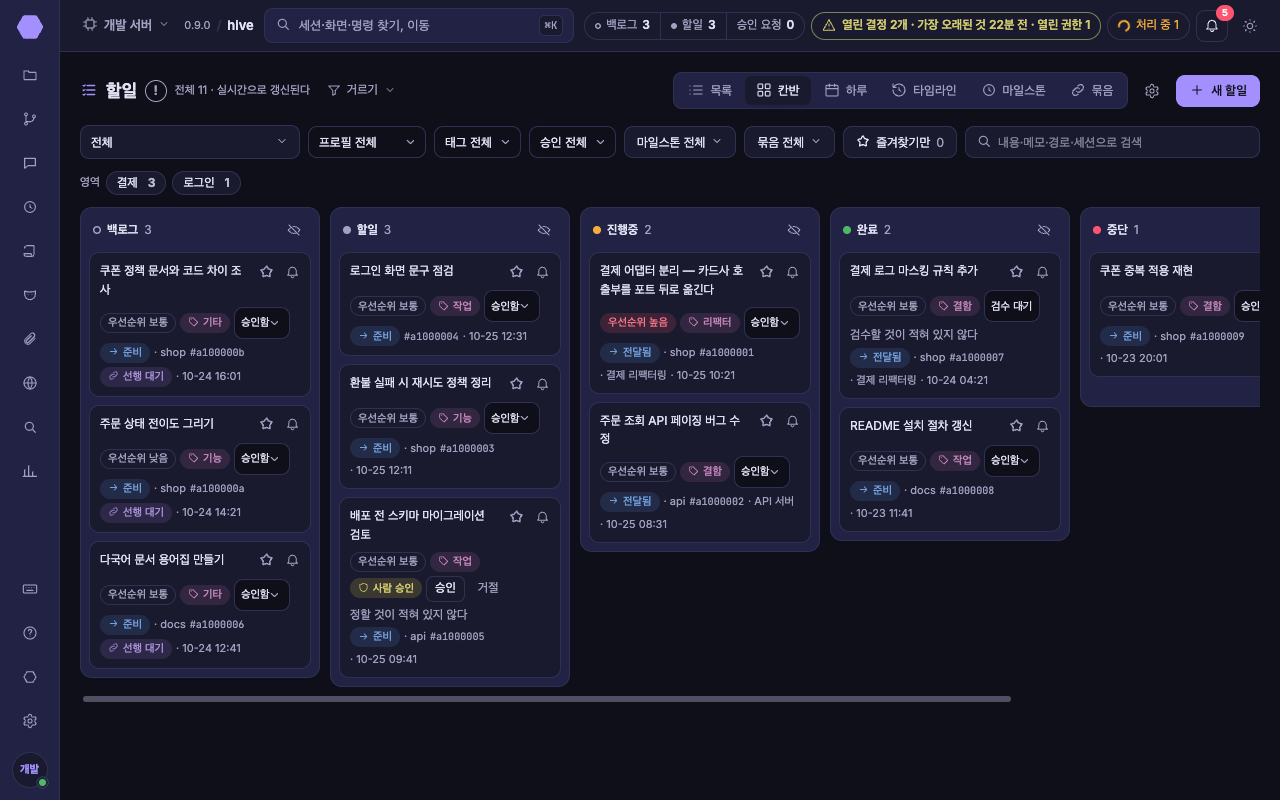
Task: Open the paperclip attachments sidebar icon
Action: pyautogui.click(x=30, y=339)
